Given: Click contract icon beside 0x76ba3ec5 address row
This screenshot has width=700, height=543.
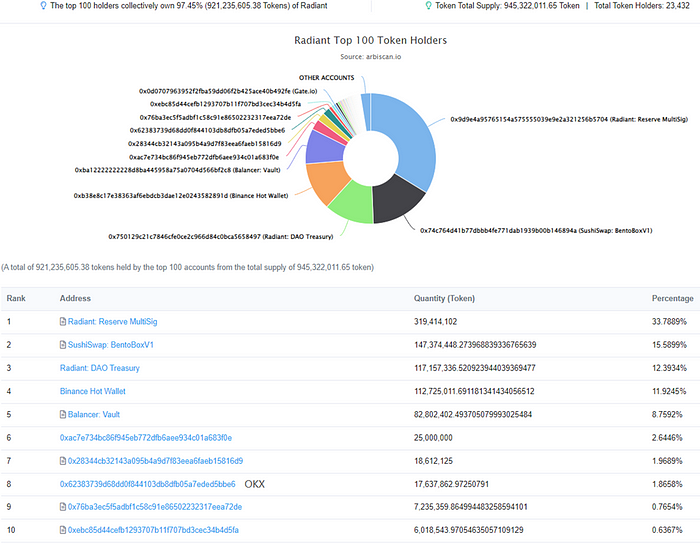Looking at the screenshot, I should [63, 507].
